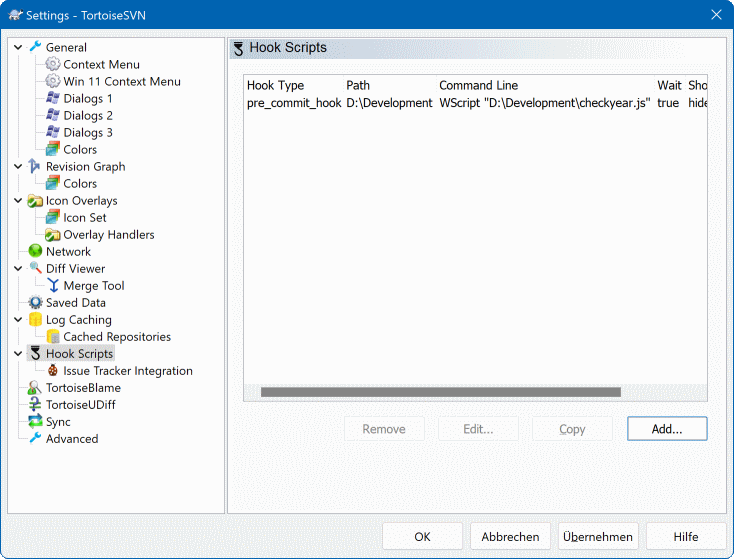The image size is (734, 559).
Task: Click the TortoiseUDiff icon
Action: click(x=35, y=405)
